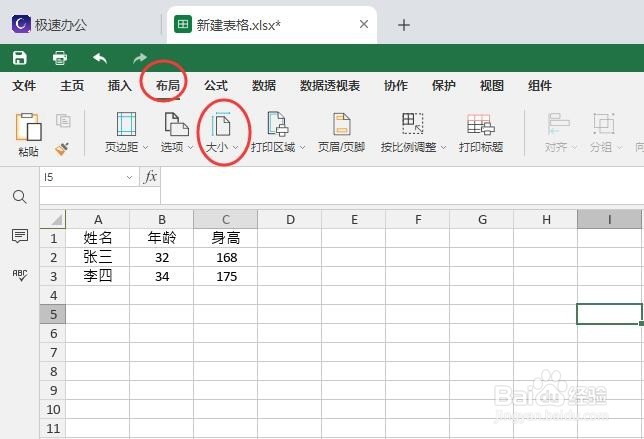This screenshot has width=644, height=439.
Task: Open Header/Footer (页眉/页脚) icon
Action: (x=341, y=124)
